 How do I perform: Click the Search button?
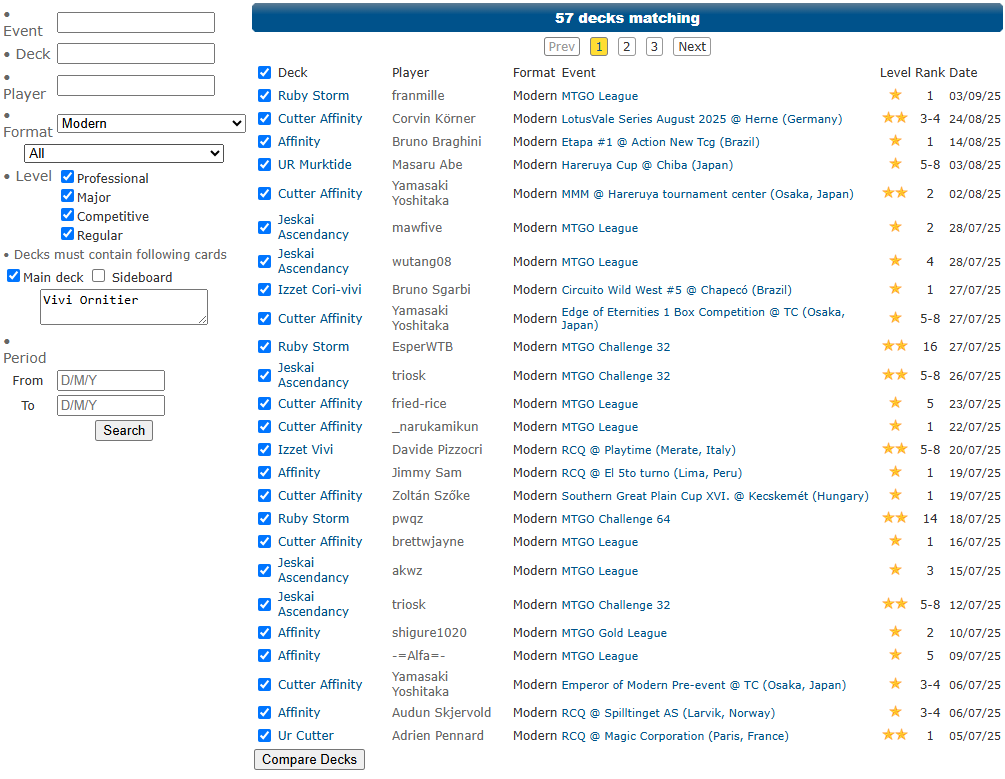tap(124, 430)
